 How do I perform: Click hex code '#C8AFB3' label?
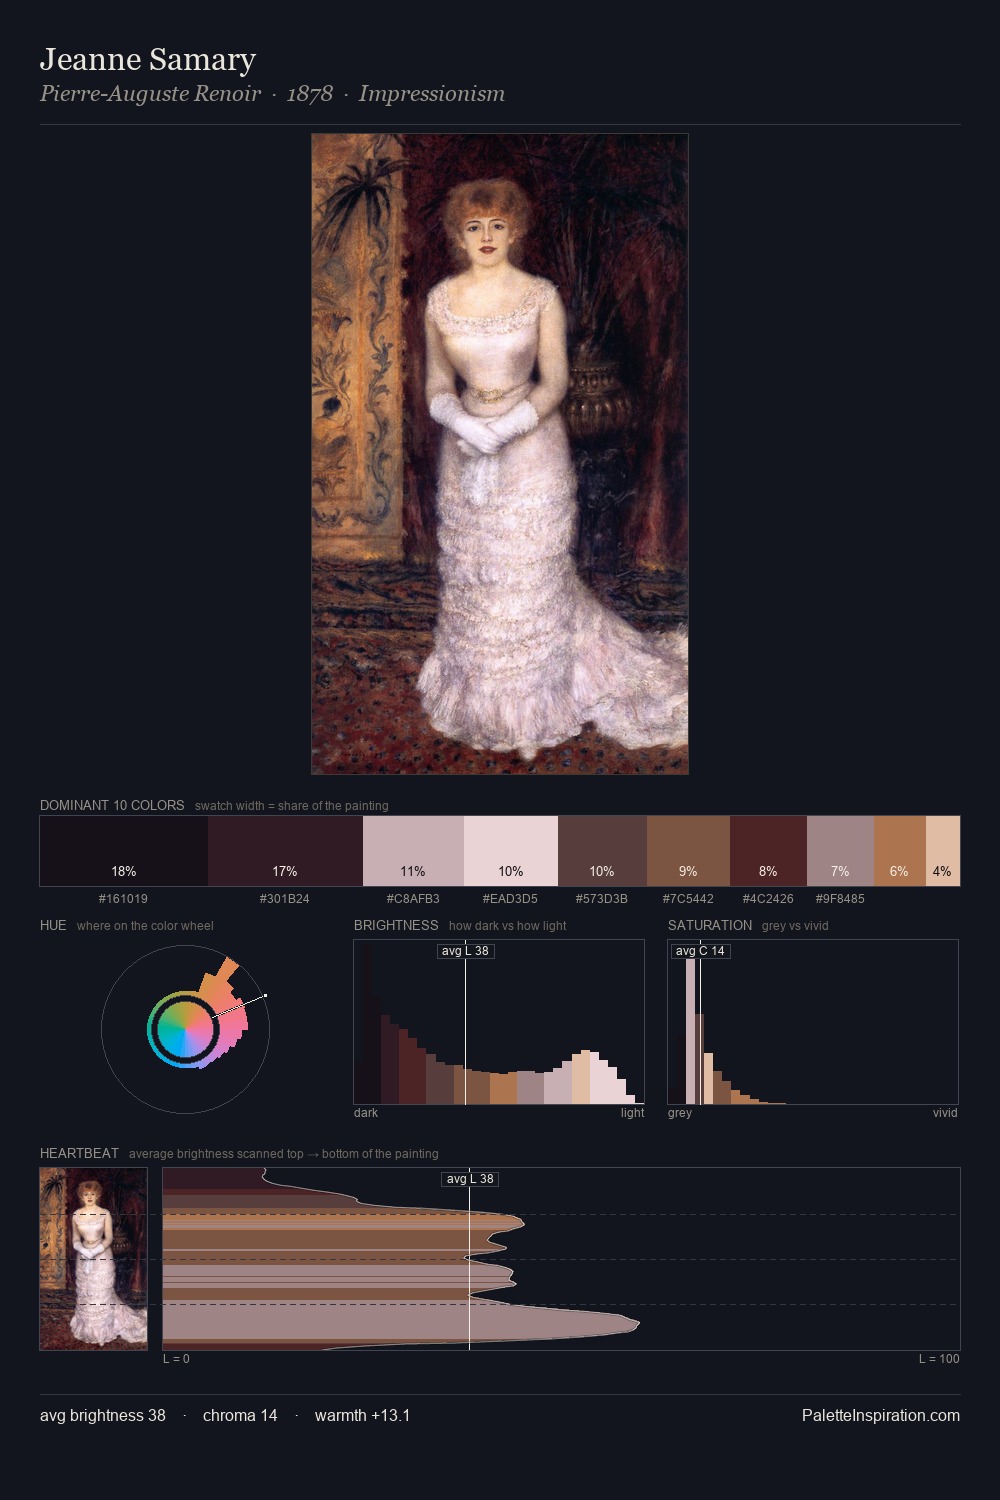(413, 898)
